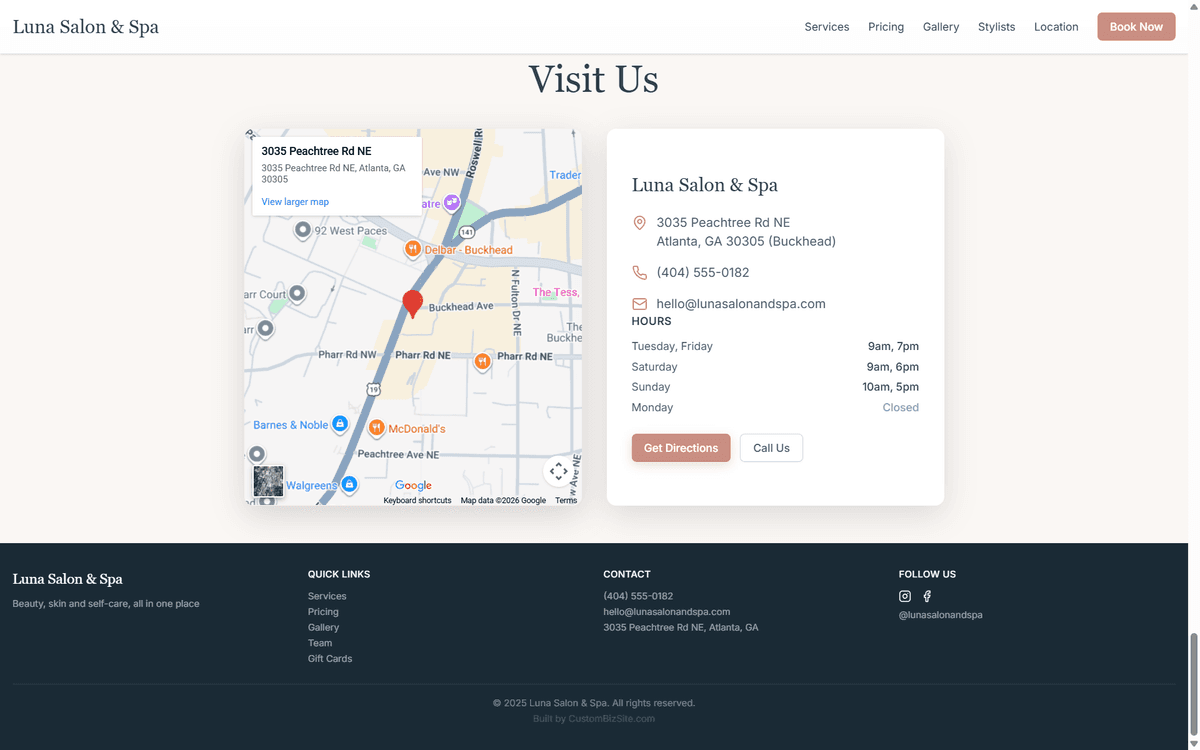Open footer Team quick link

(x=320, y=643)
